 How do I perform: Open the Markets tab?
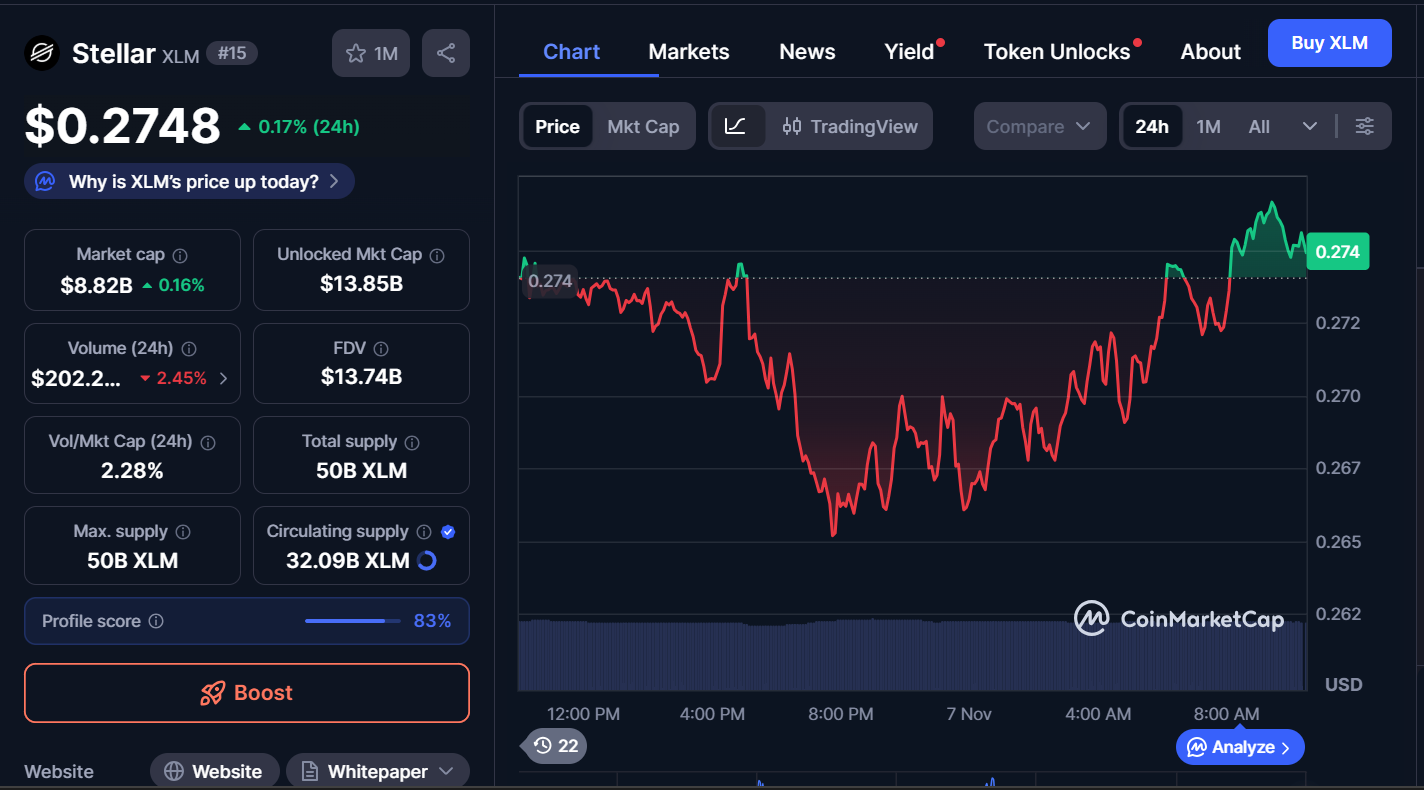(x=688, y=52)
